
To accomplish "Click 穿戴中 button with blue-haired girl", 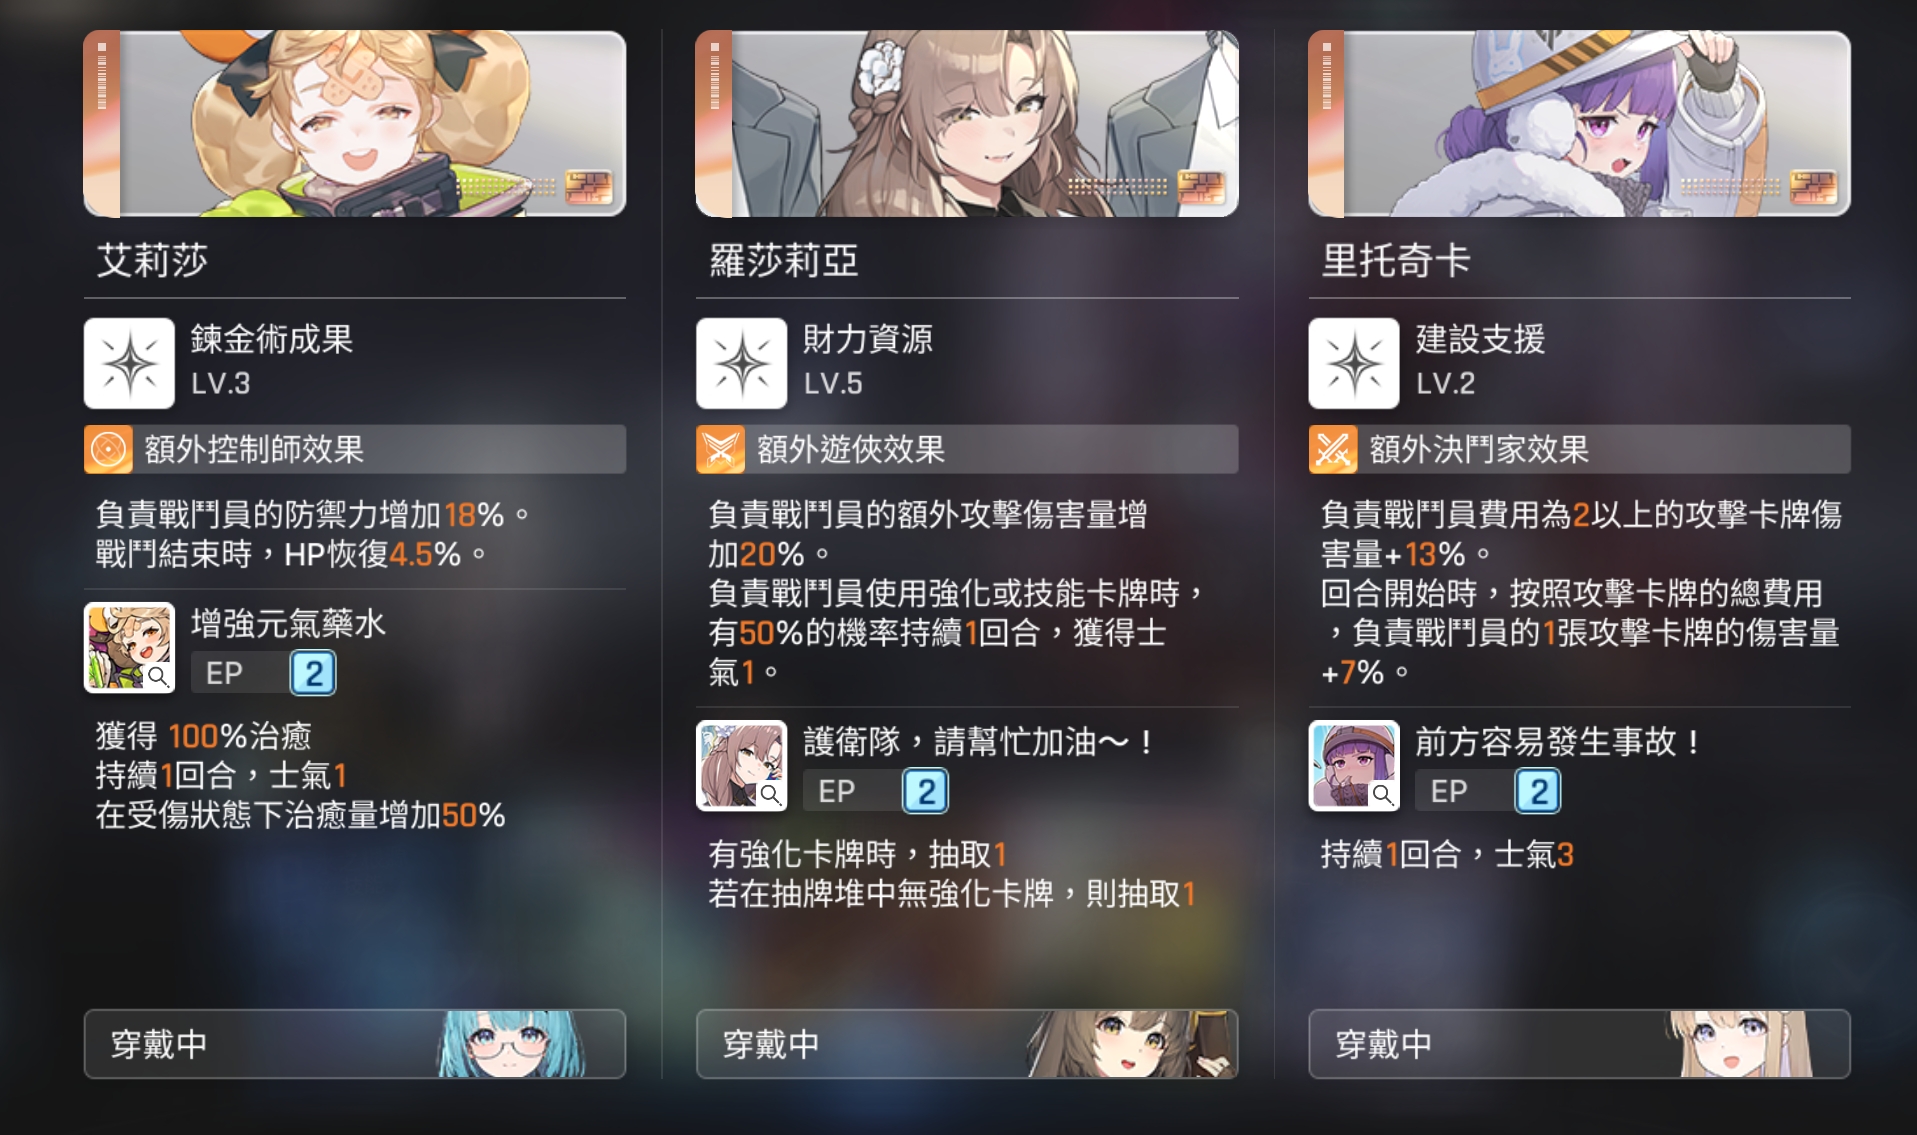I will 355,1044.
